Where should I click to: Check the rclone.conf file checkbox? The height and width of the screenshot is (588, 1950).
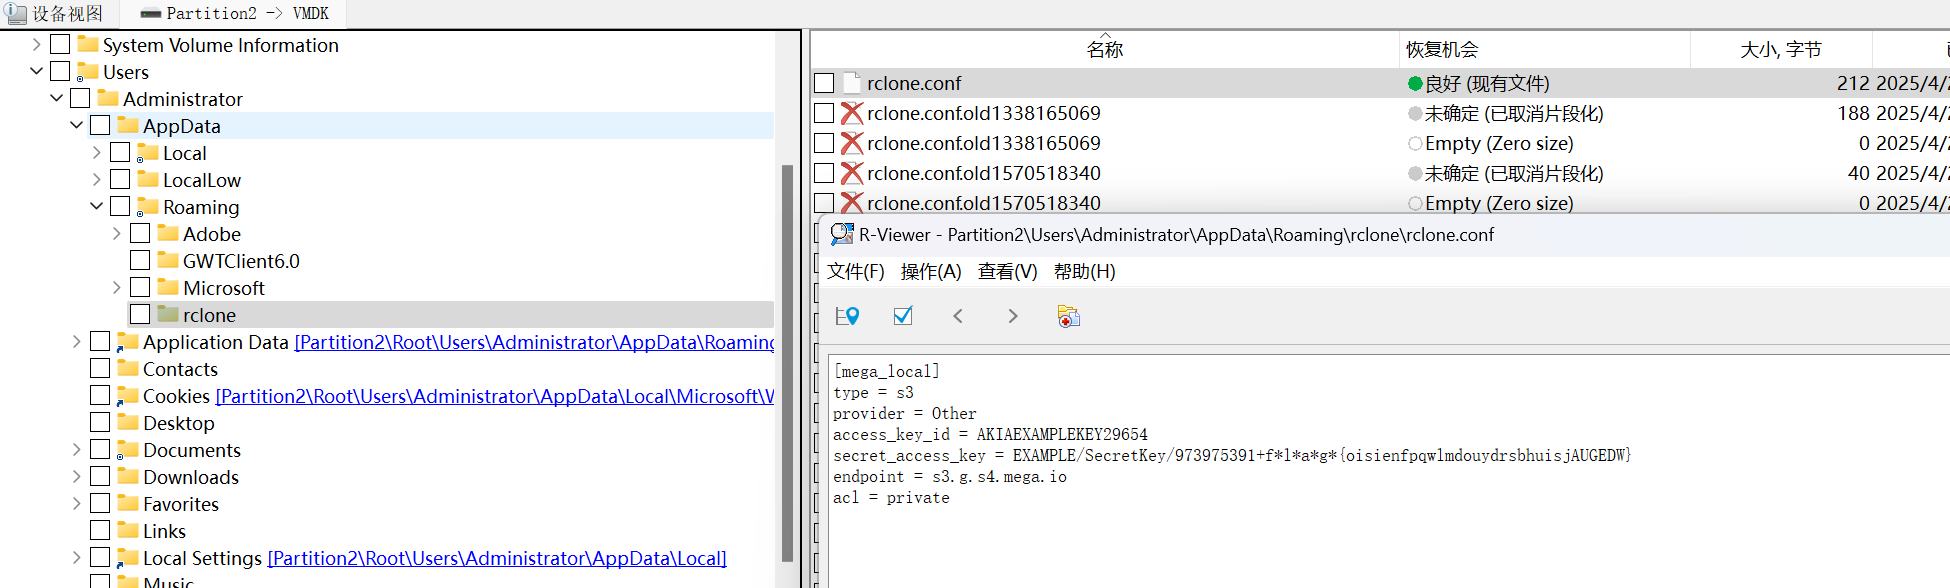(824, 83)
